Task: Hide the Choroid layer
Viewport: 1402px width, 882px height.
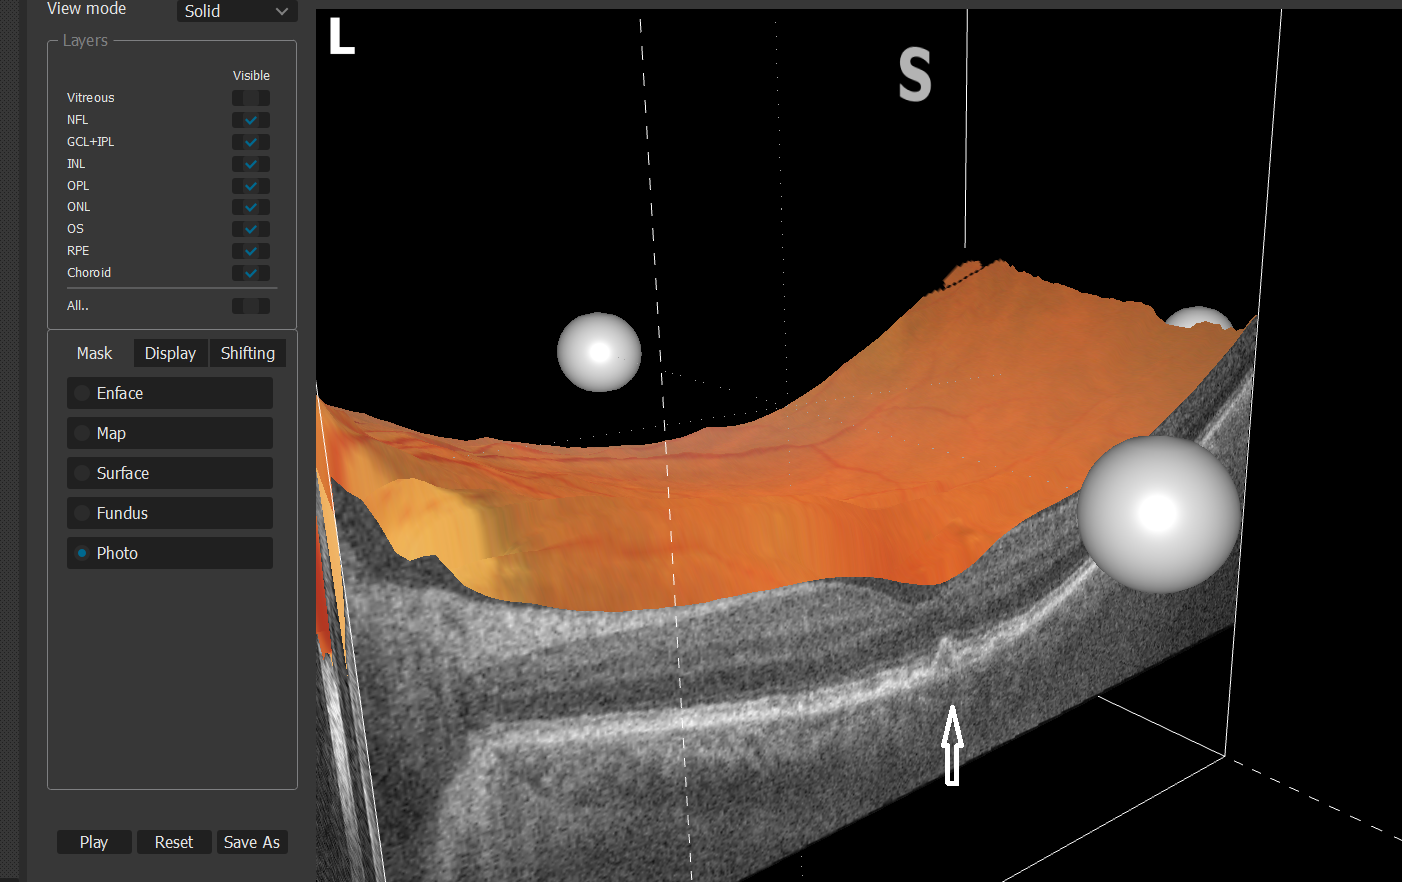Action: (x=251, y=273)
